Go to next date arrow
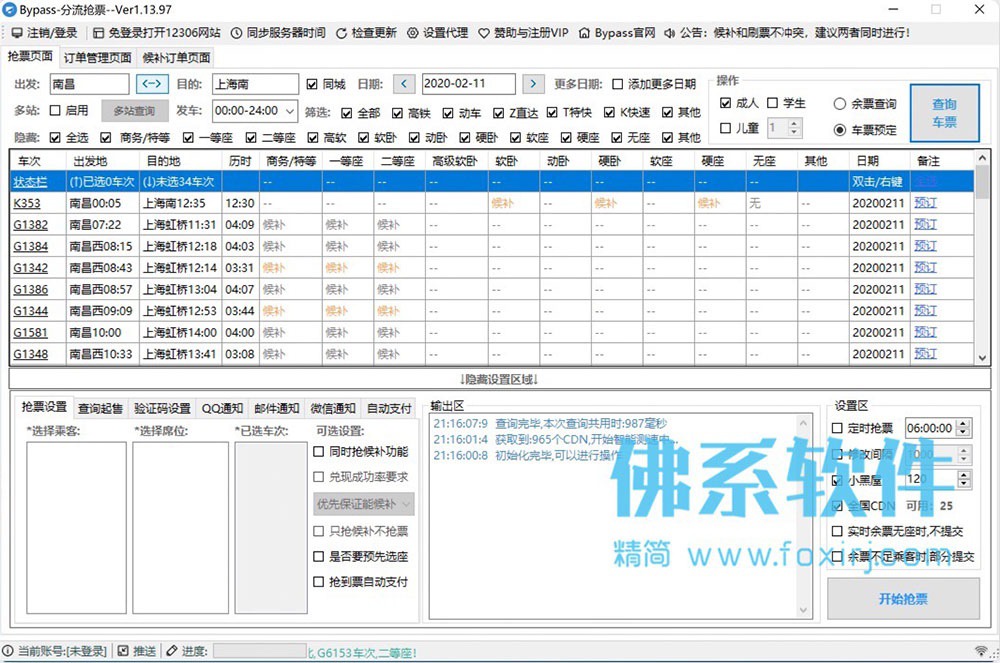Viewport: 1000px width, 663px height. point(533,84)
